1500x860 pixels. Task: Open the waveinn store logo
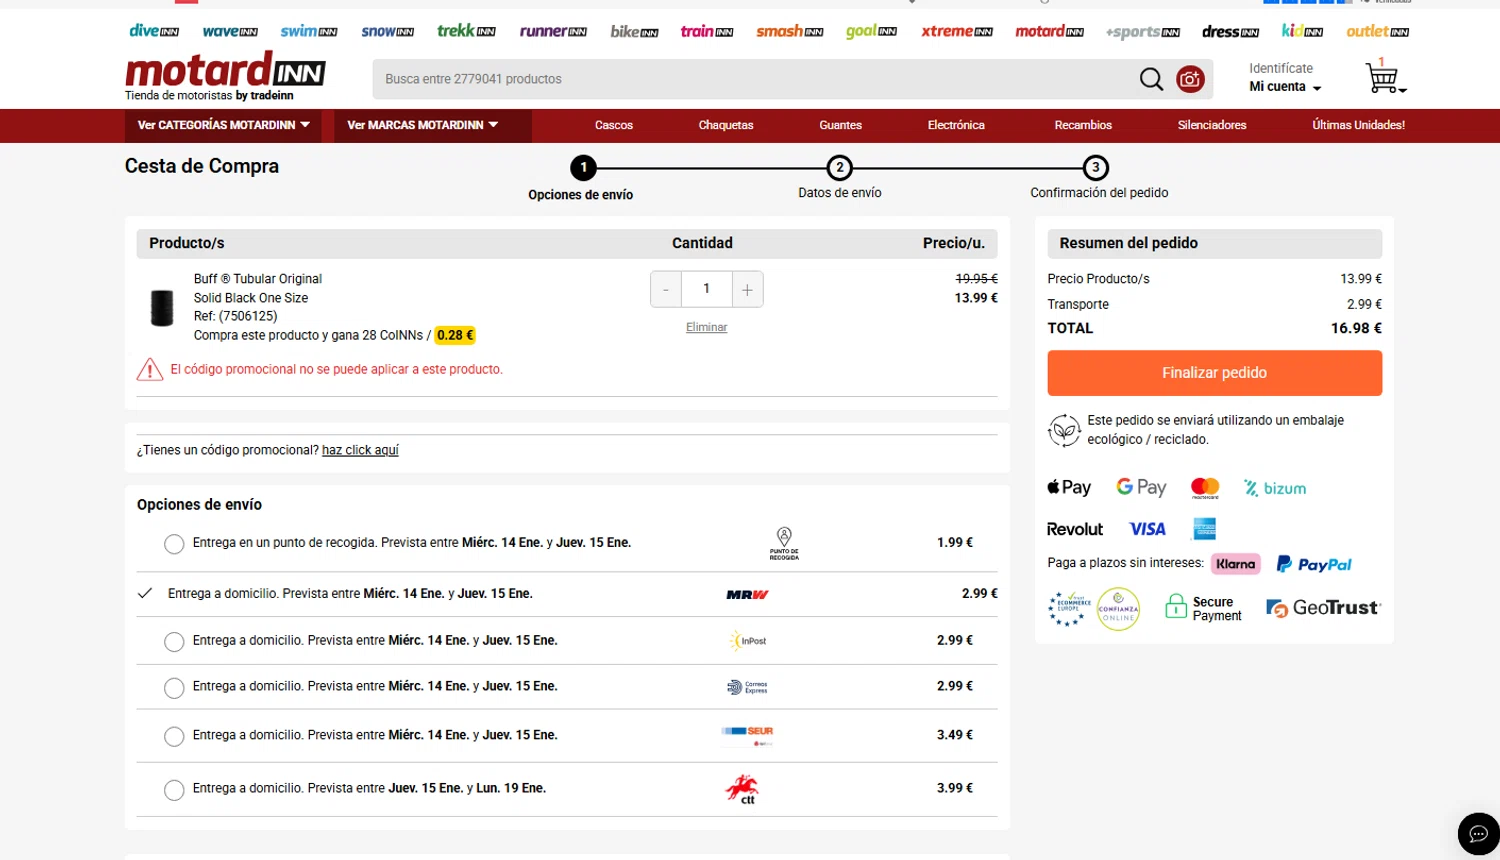(230, 31)
